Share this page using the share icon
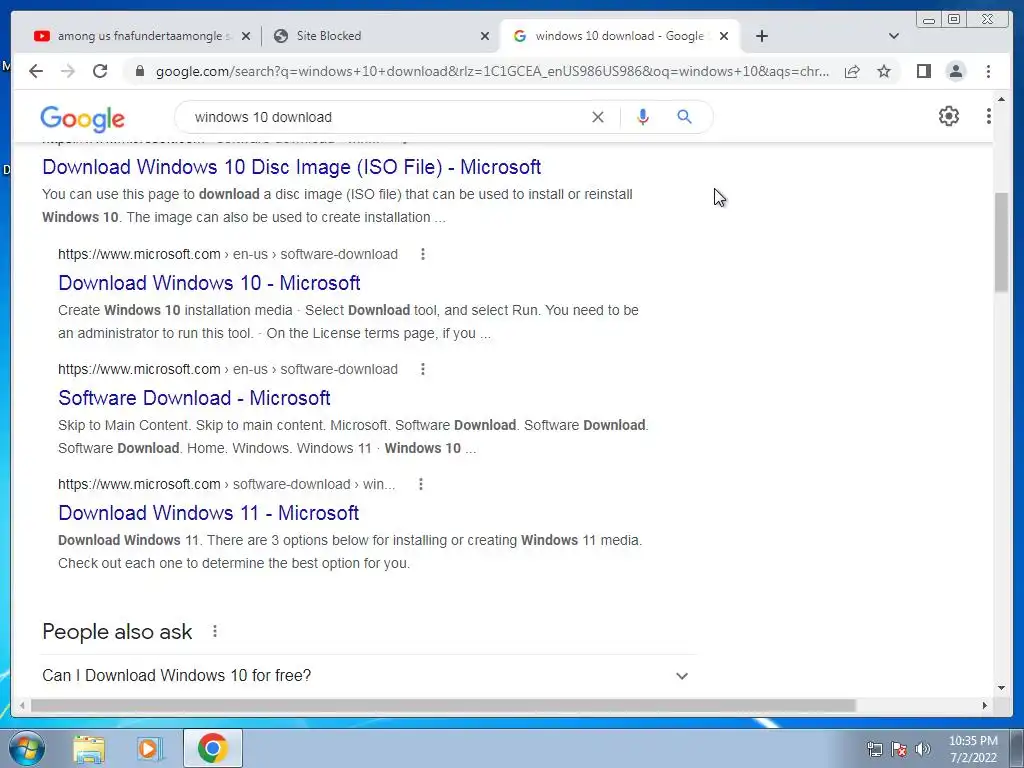 point(852,71)
